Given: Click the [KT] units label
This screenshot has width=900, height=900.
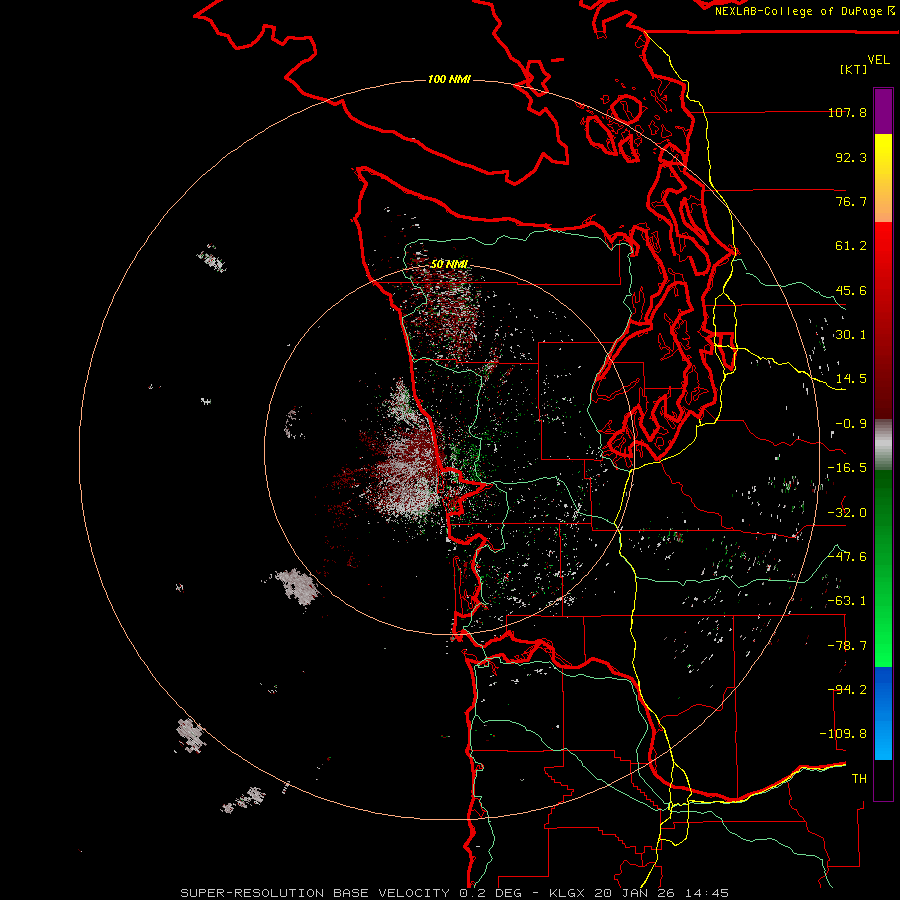Looking at the screenshot, I should click(854, 69).
